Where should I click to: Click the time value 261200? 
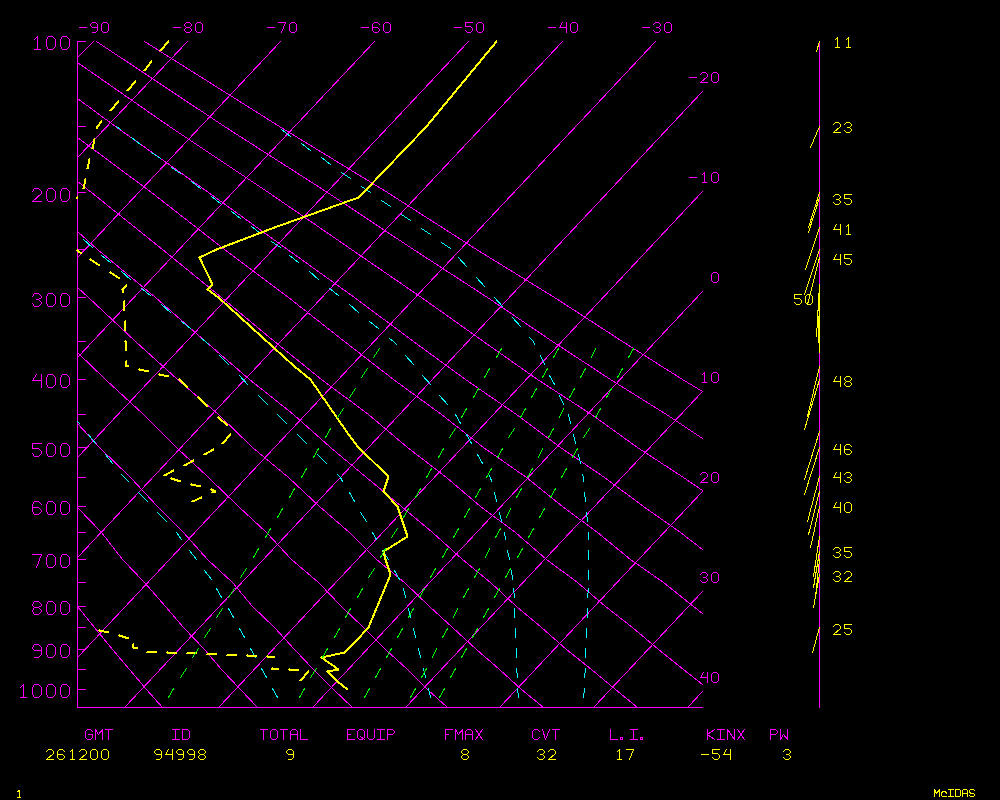(x=78, y=755)
